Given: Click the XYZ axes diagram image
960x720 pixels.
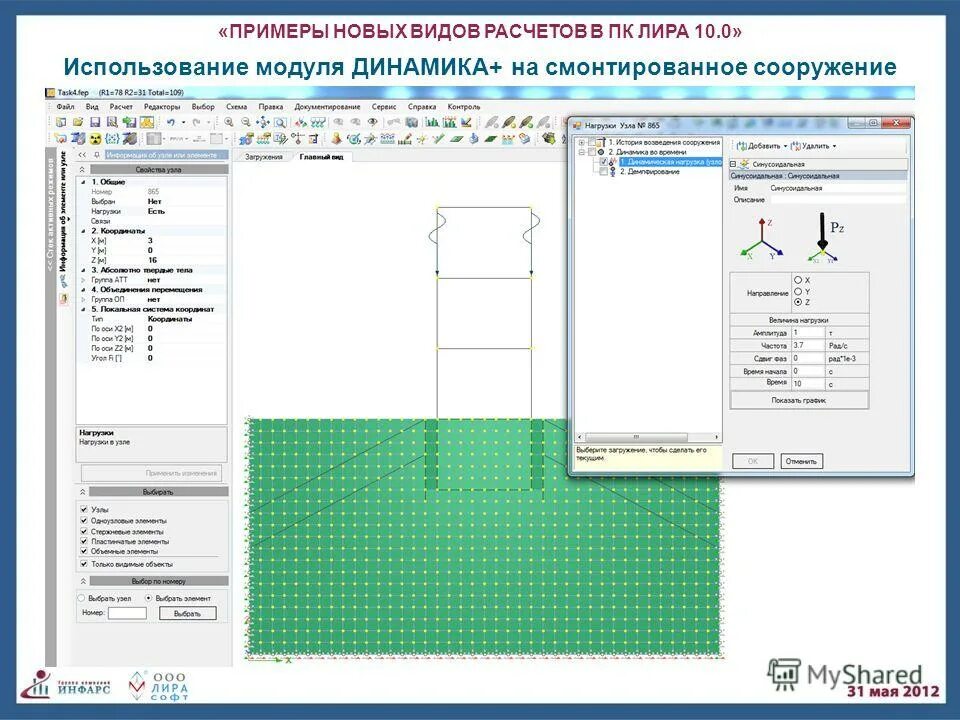Looking at the screenshot, I should pos(761,240).
